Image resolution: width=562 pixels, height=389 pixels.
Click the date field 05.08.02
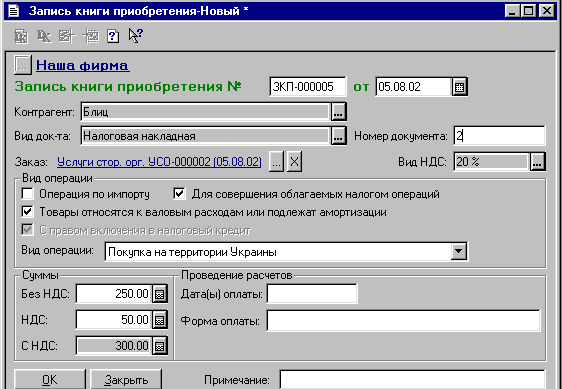(413, 87)
